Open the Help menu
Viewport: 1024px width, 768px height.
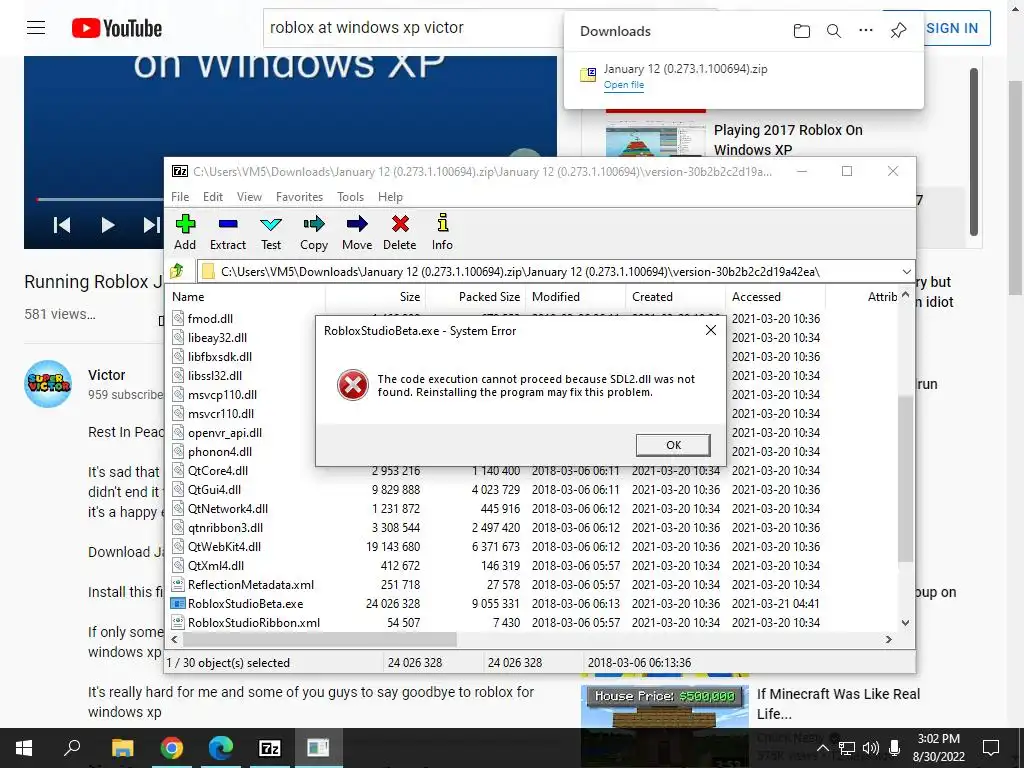(x=391, y=197)
